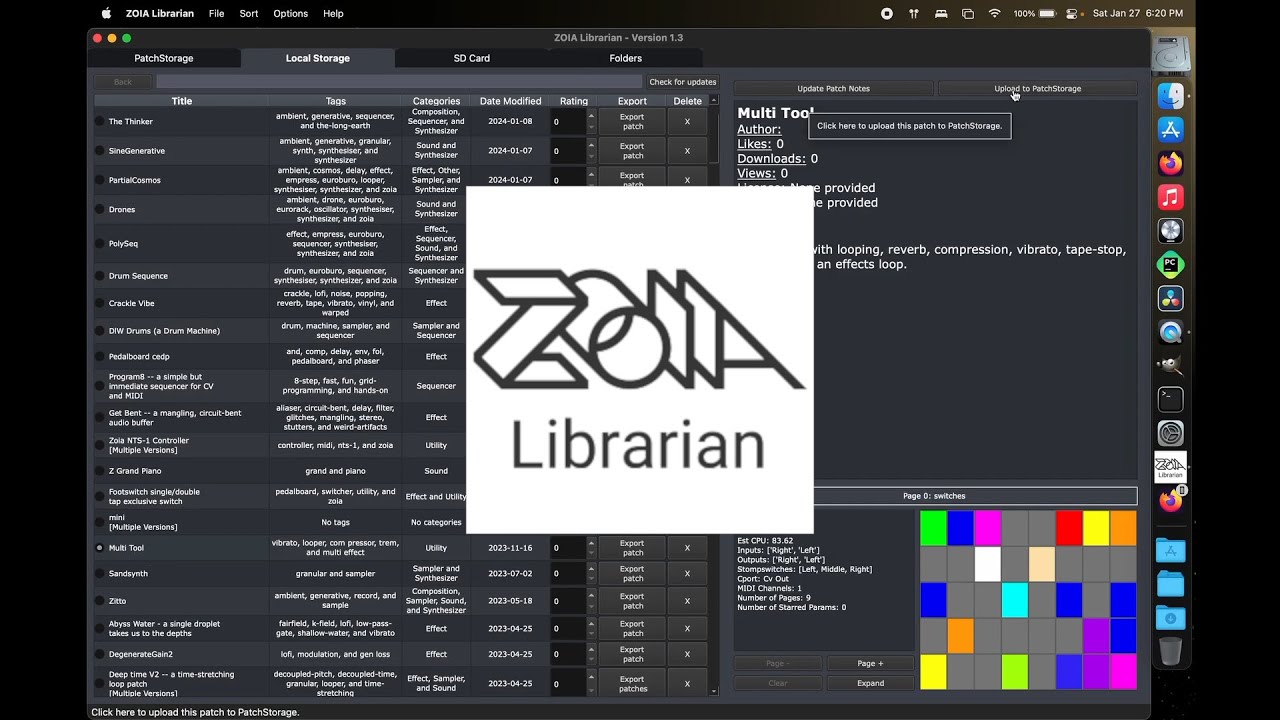The image size is (1280, 720).
Task: Sort patches by Rating column header
Action: [x=574, y=101]
